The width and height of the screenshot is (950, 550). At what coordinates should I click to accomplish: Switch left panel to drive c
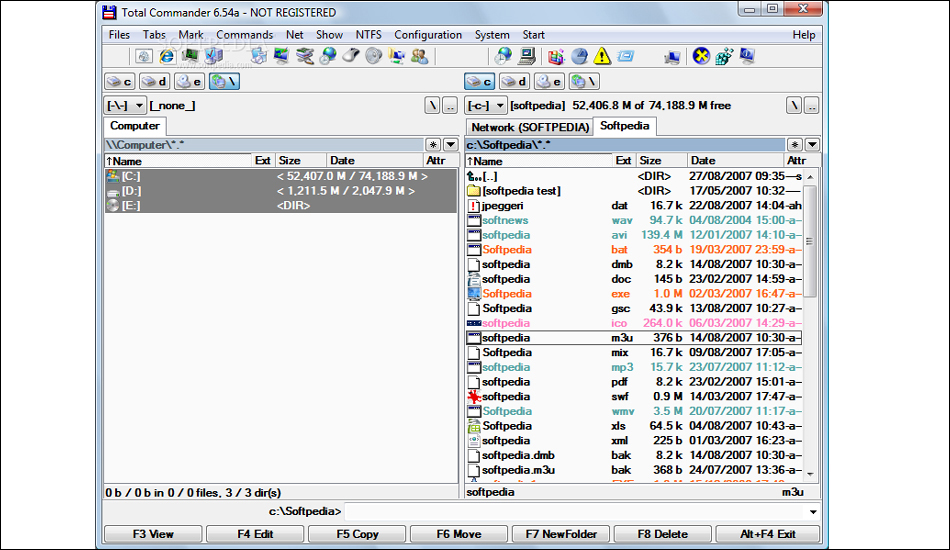pos(119,81)
